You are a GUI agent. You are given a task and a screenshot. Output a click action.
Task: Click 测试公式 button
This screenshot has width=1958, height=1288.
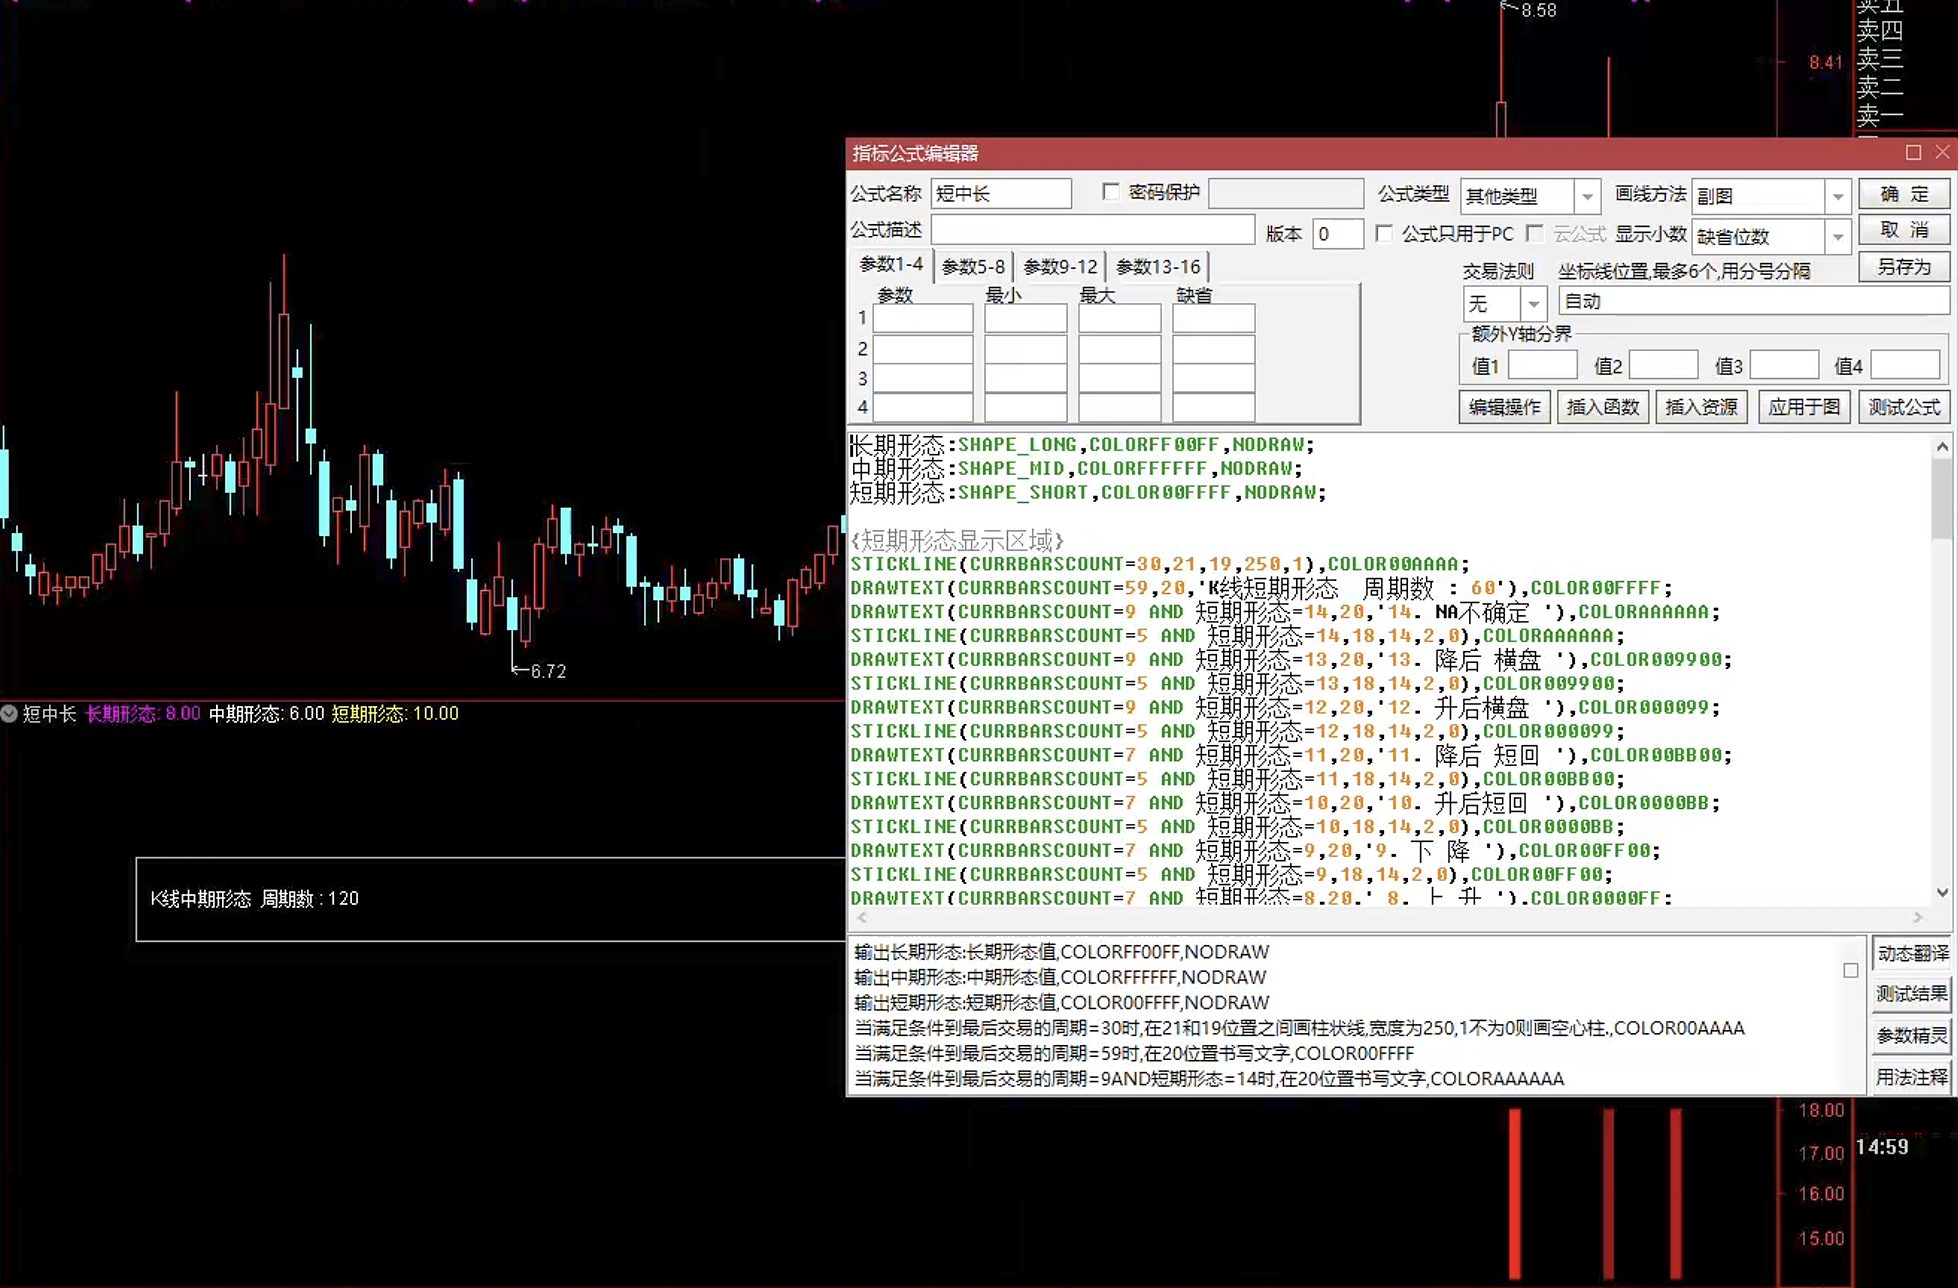(x=1904, y=407)
